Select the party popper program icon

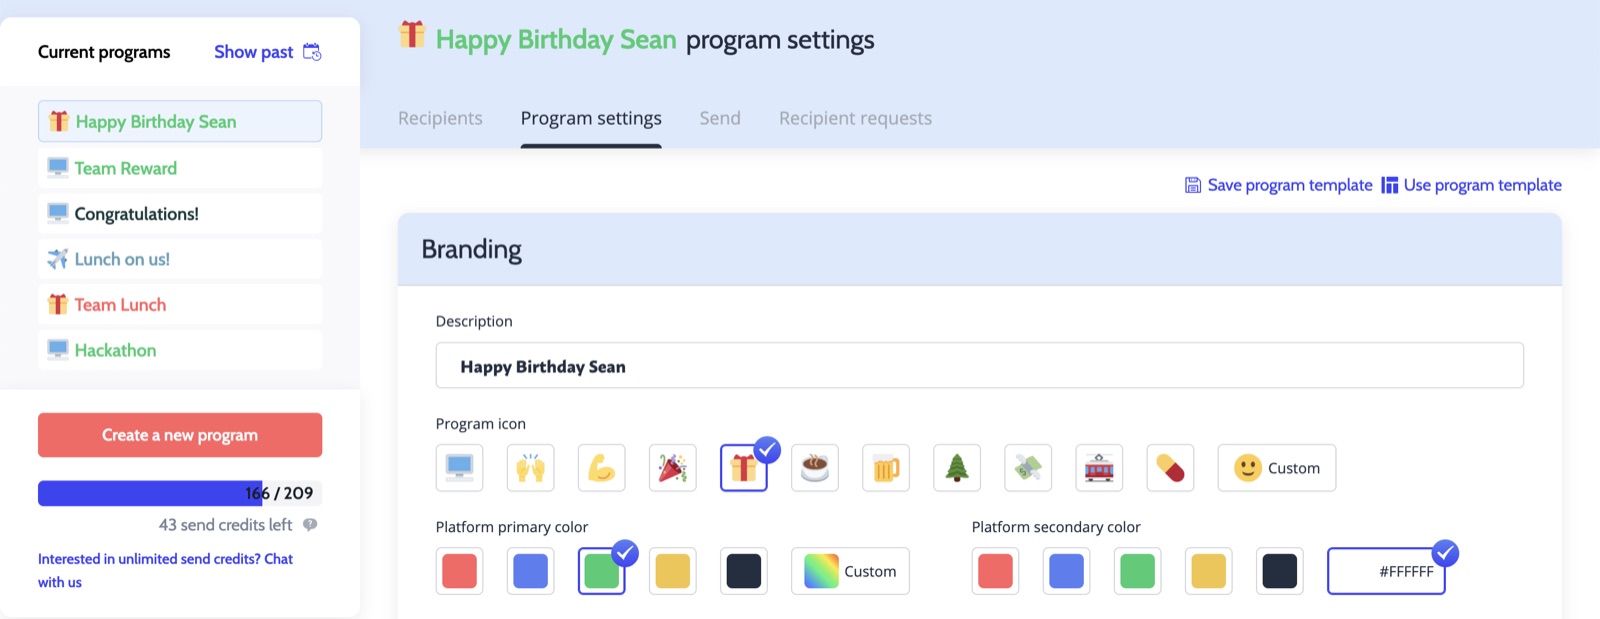673,468
